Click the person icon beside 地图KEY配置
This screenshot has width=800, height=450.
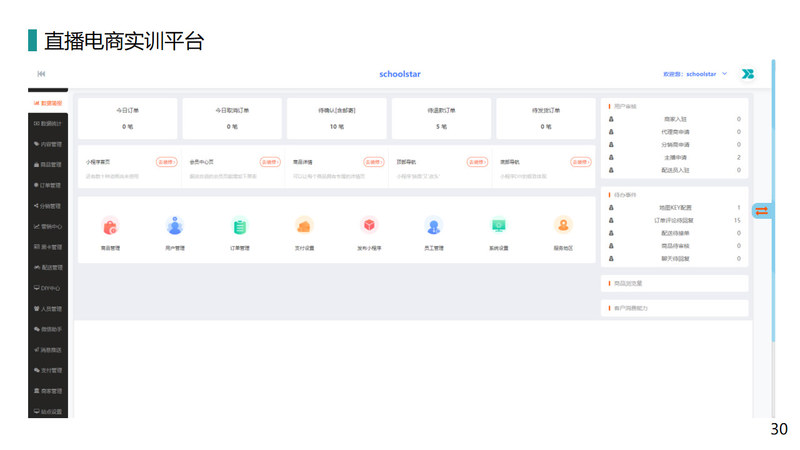pyautogui.click(x=611, y=208)
